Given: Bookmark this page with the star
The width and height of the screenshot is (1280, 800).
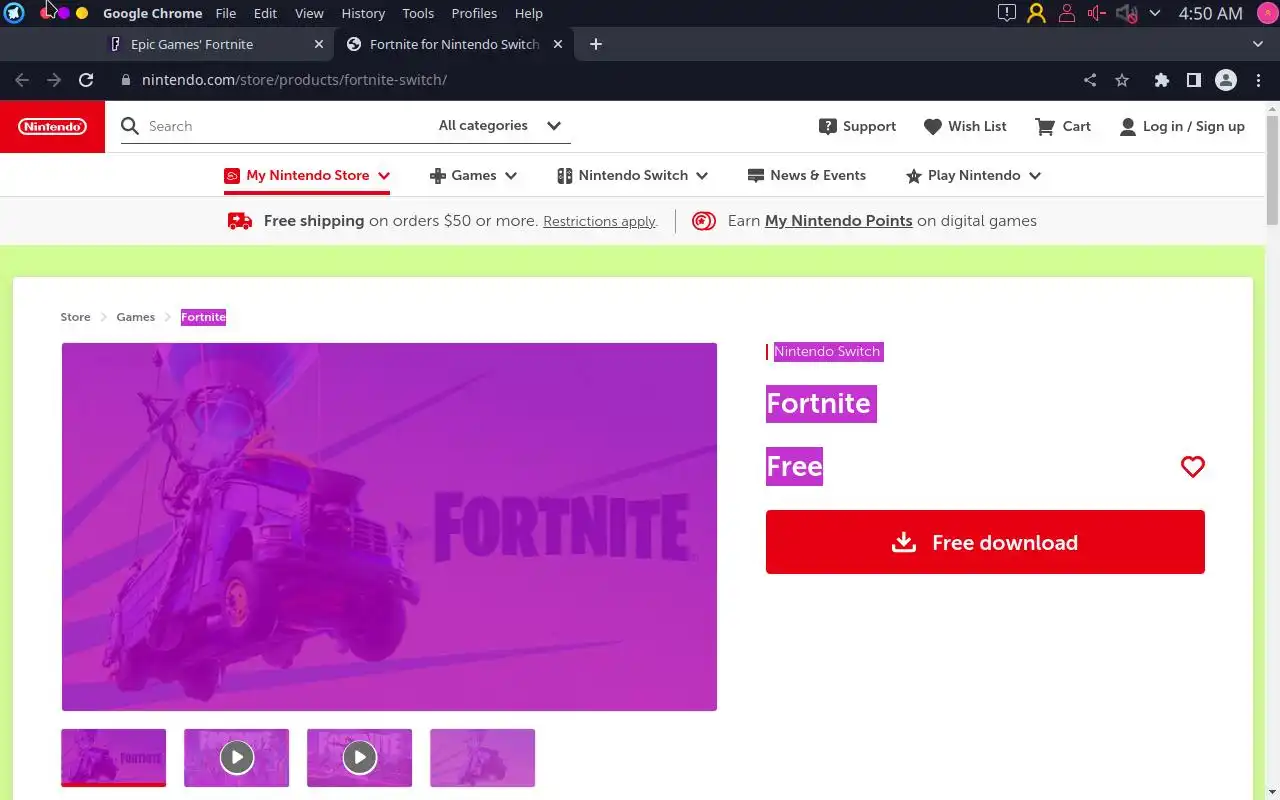Looking at the screenshot, I should coord(1122,80).
